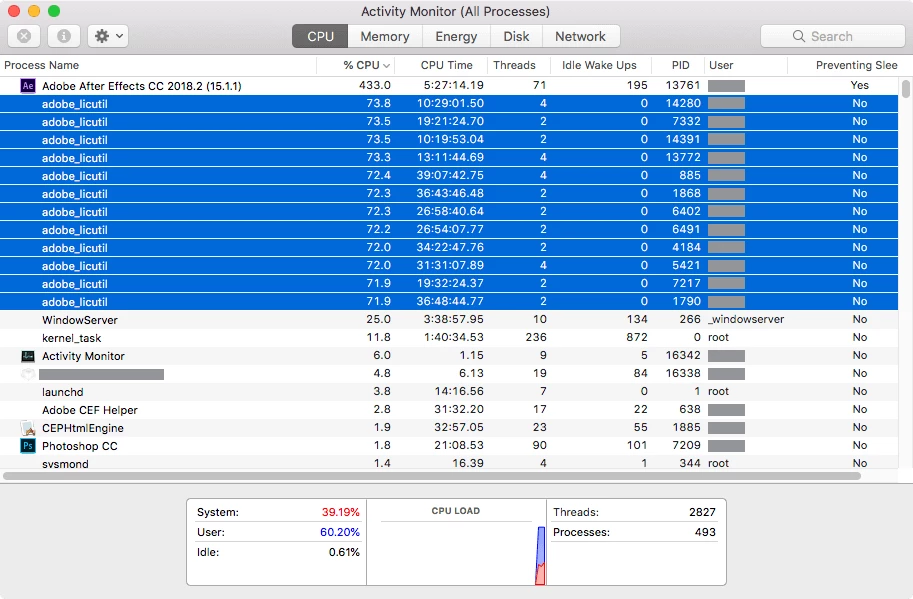Open the gear action dropdown menu
This screenshot has height=599, width=913.
(x=108, y=36)
